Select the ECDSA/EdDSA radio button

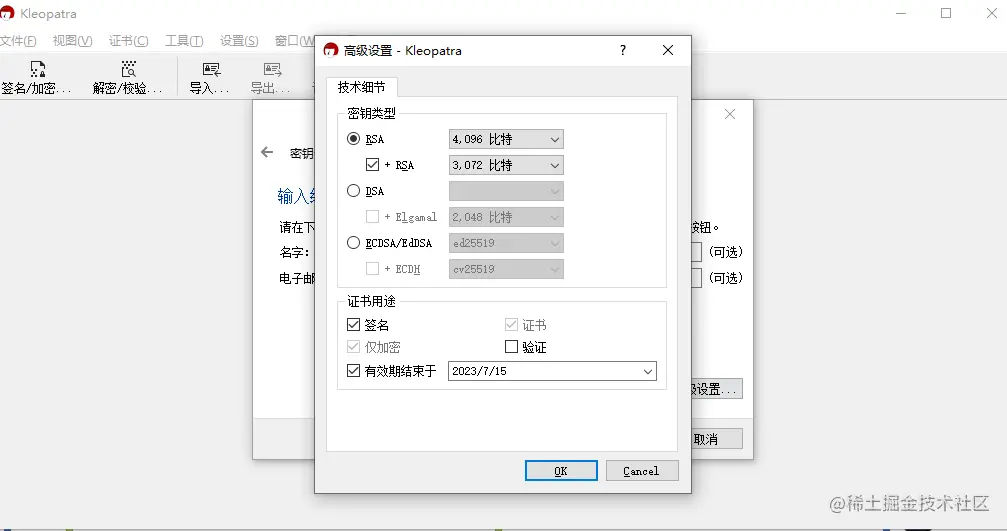click(353, 243)
